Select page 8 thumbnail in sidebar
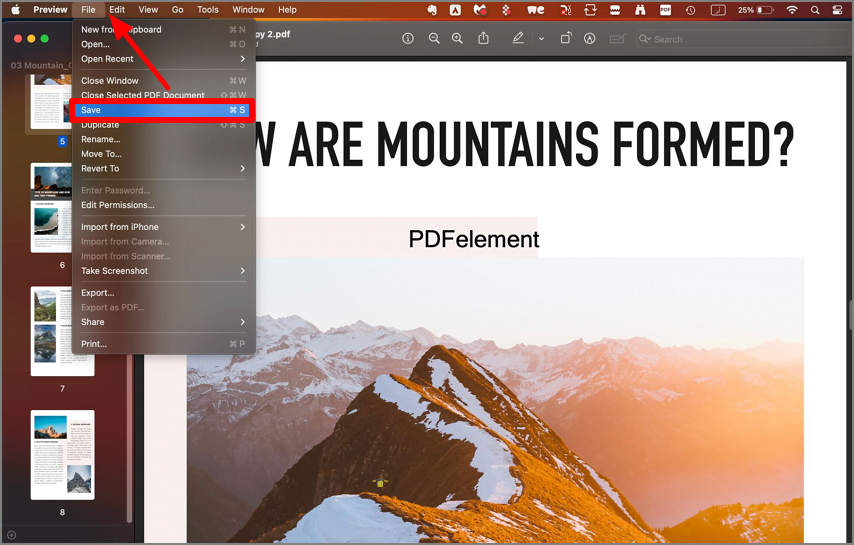854x545 pixels. [x=62, y=455]
